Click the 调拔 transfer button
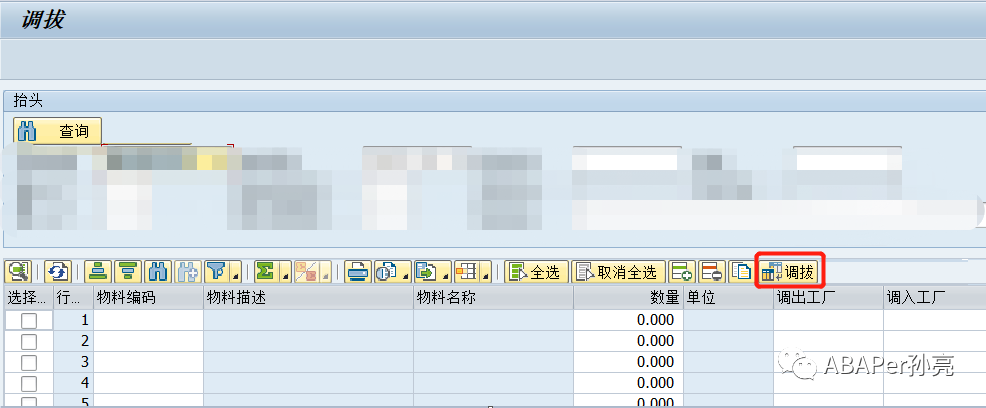Screen dimensions: 986x408 [x=789, y=272]
